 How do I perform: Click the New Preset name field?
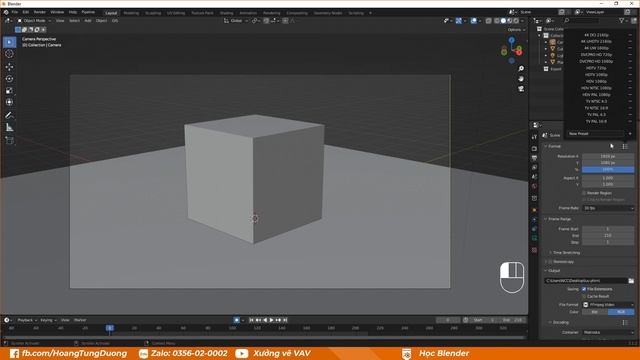coord(596,133)
